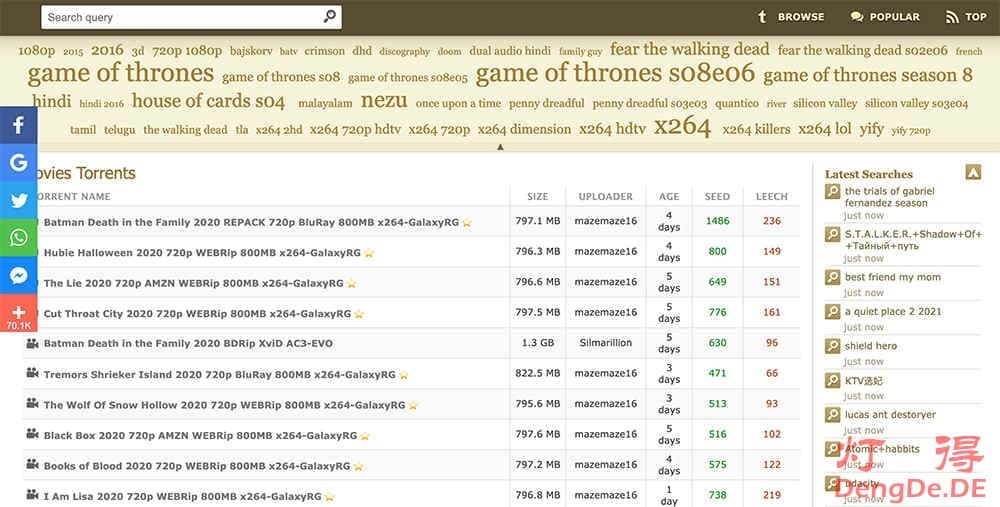Viewport: 1000px width, 507px height.
Task: Focus the search query input field
Action: click(x=180, y=17)
